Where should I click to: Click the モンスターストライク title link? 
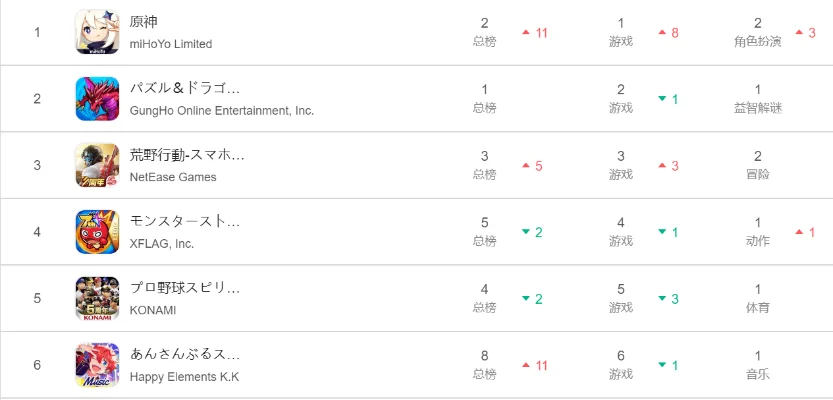185,221
